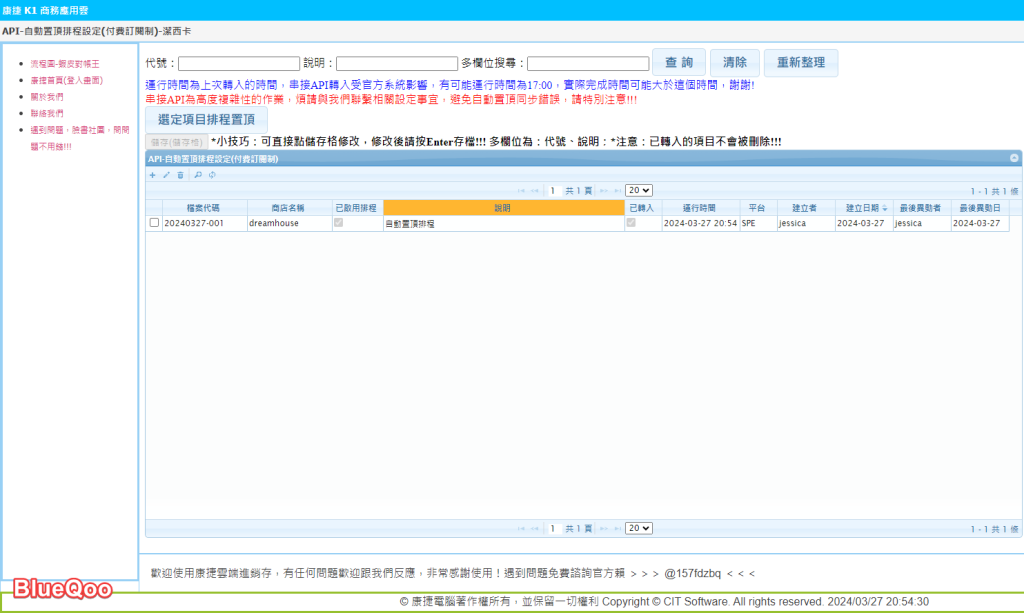
Task: Go to last page in top pager
Action: pyautogui.click(x=616, y=191)
